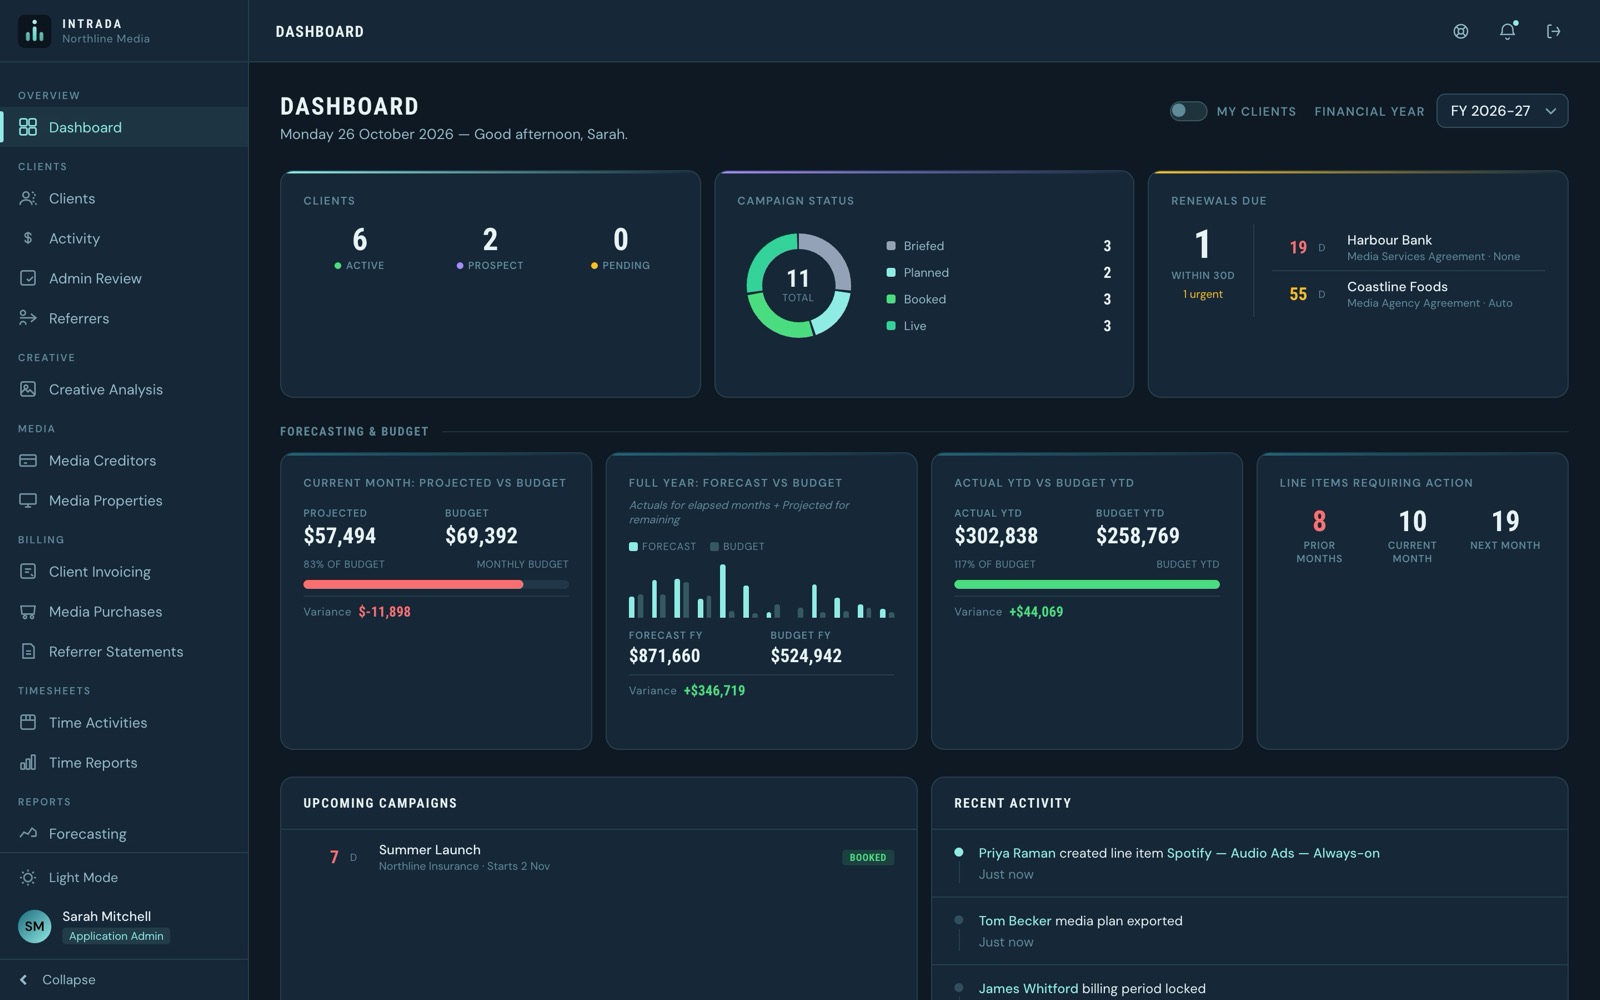Viewport: 1600px width, 1000px height.
Task: Click the Client Invoicing document icon
Action: (28, 571)
